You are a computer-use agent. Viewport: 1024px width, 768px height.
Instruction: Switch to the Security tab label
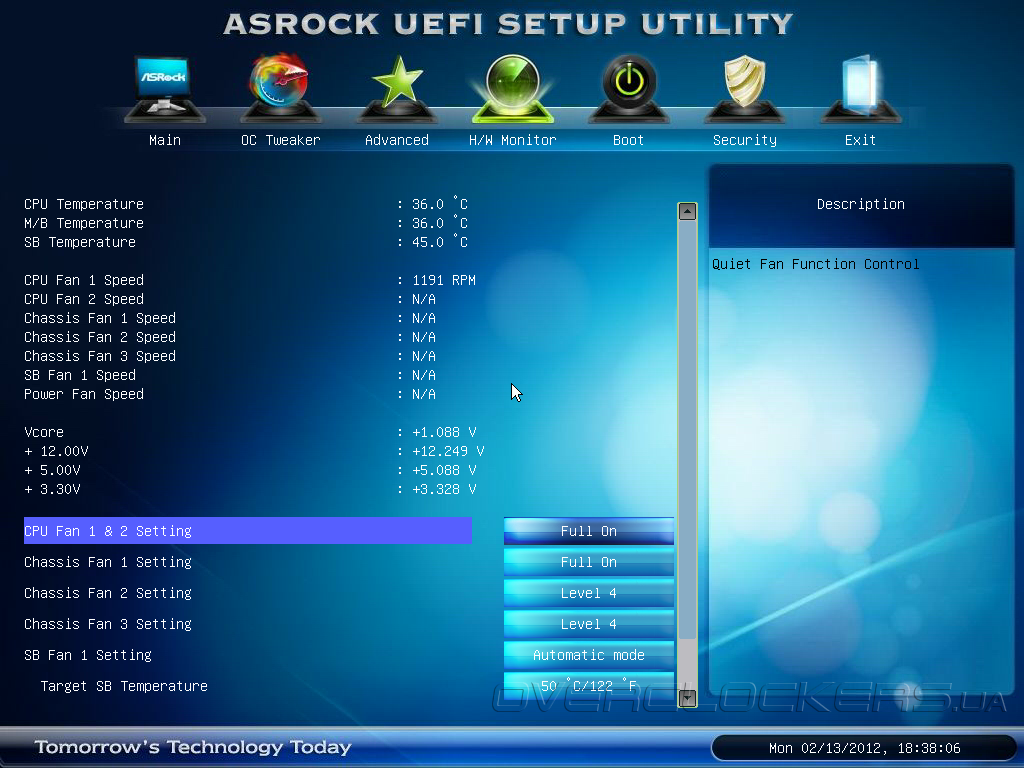pos(744,140)
